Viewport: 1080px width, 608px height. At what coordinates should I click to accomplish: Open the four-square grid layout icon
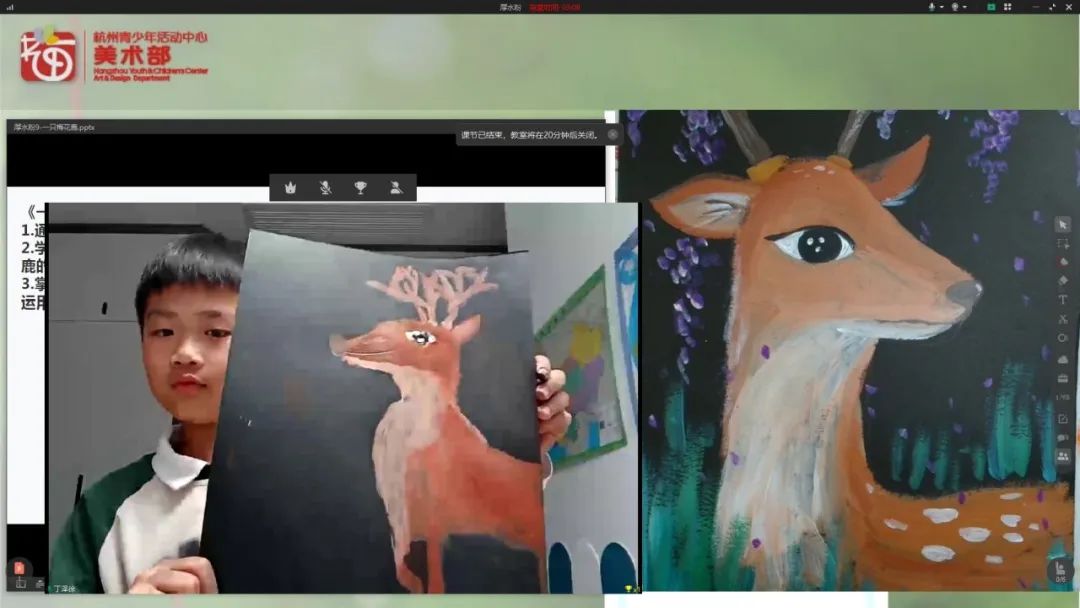point(1007,7)
